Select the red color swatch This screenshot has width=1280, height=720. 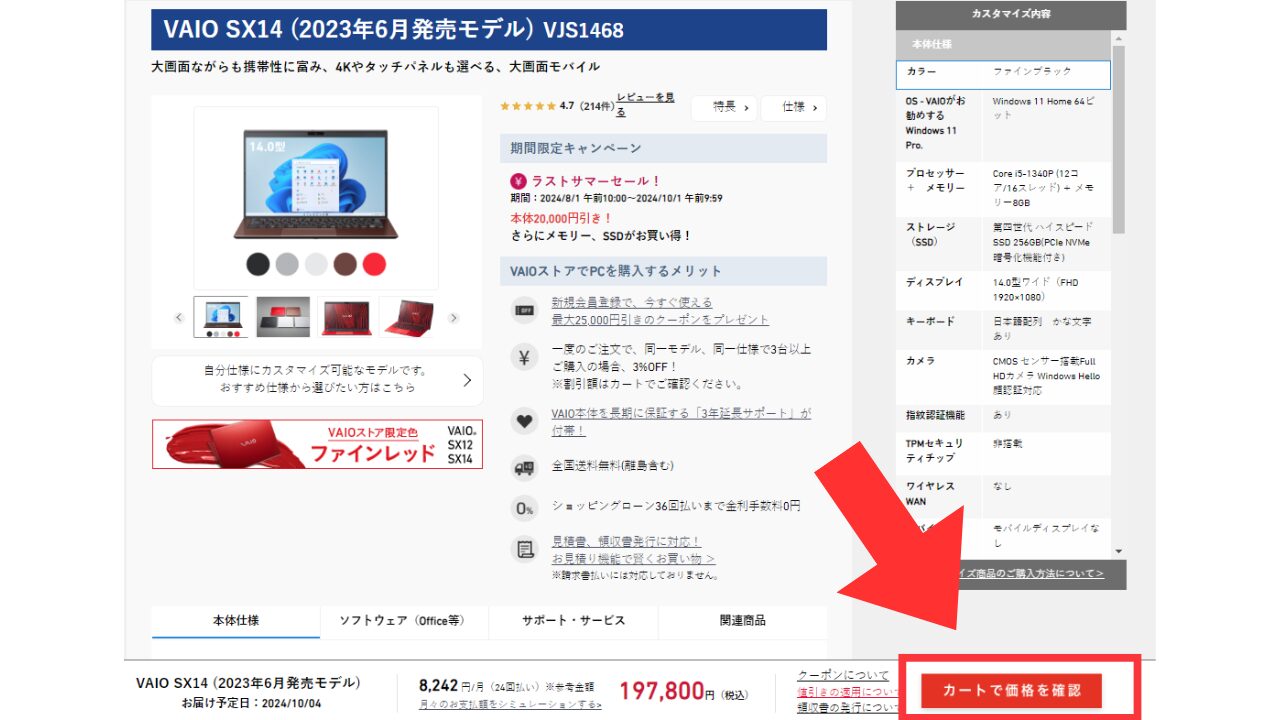click(374, 264)
